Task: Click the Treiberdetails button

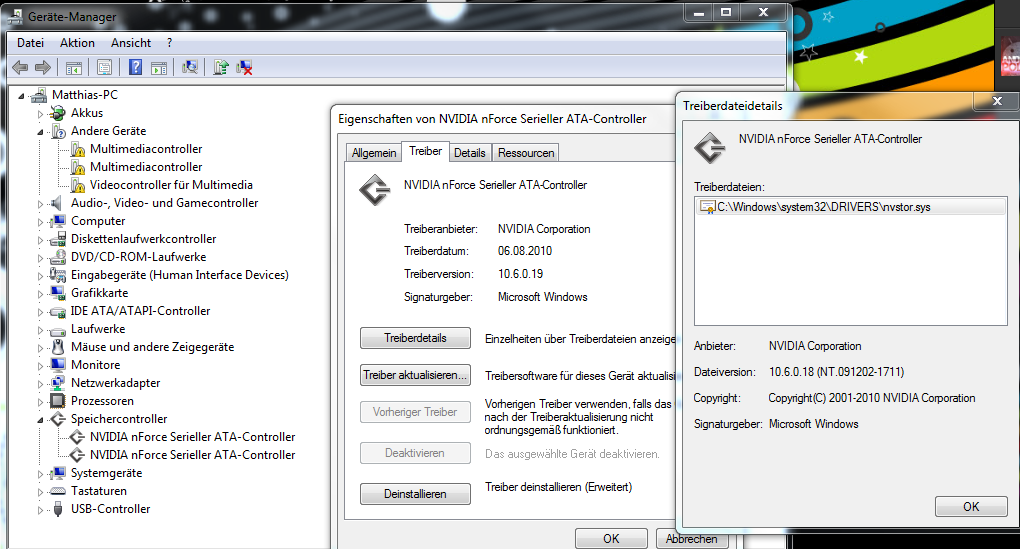Action: [x=415, y=338]
